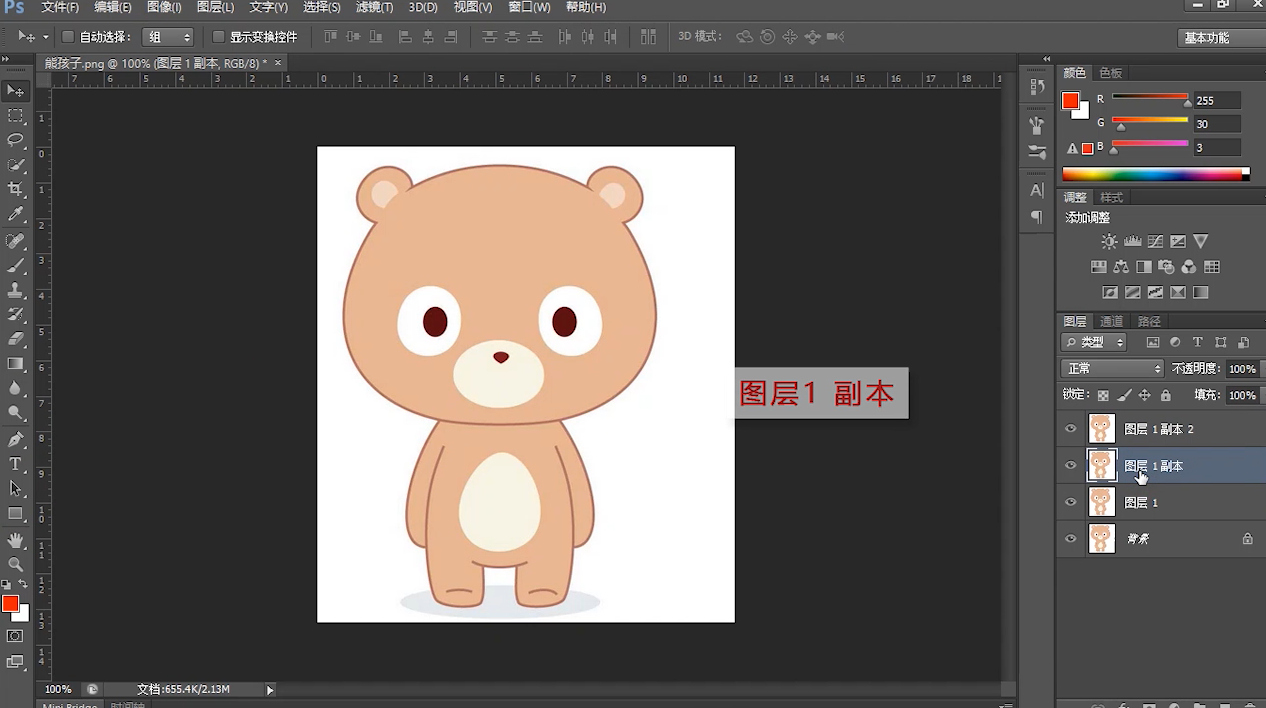
Task: Switch to the 色板 tab
Action: [1111, 73]
